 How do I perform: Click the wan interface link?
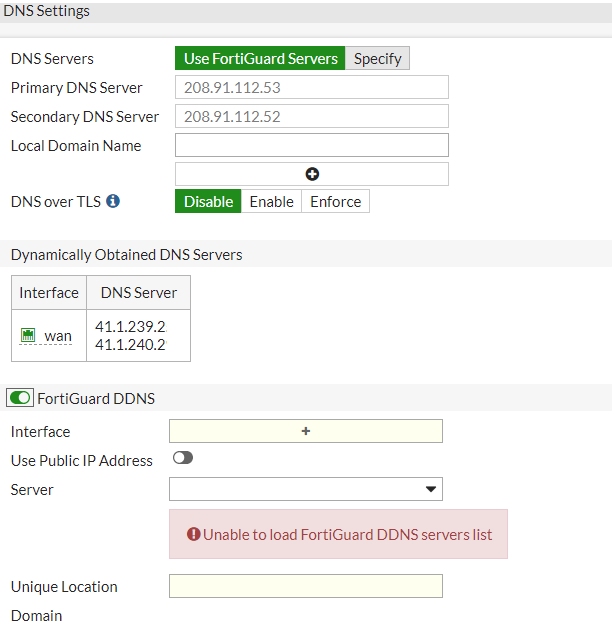58,336
